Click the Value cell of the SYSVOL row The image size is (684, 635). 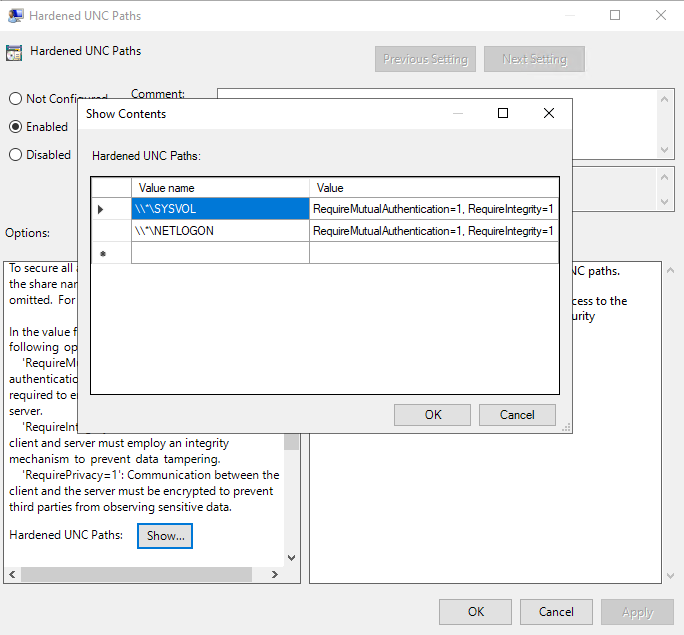coord(434,209)
